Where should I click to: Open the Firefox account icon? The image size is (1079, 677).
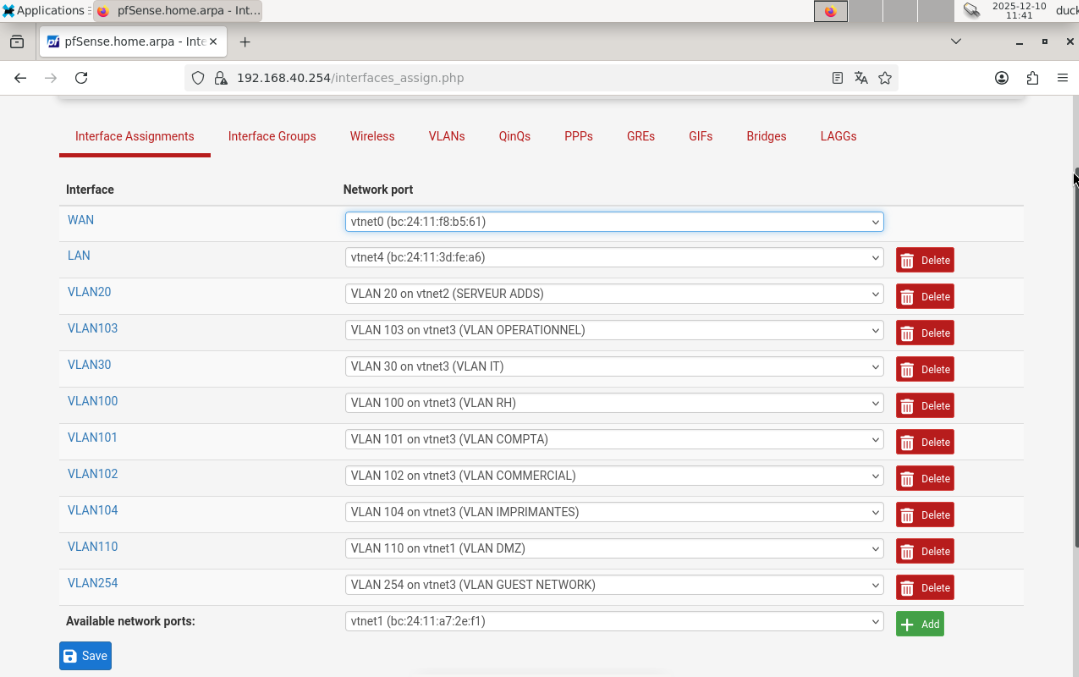1001,77
